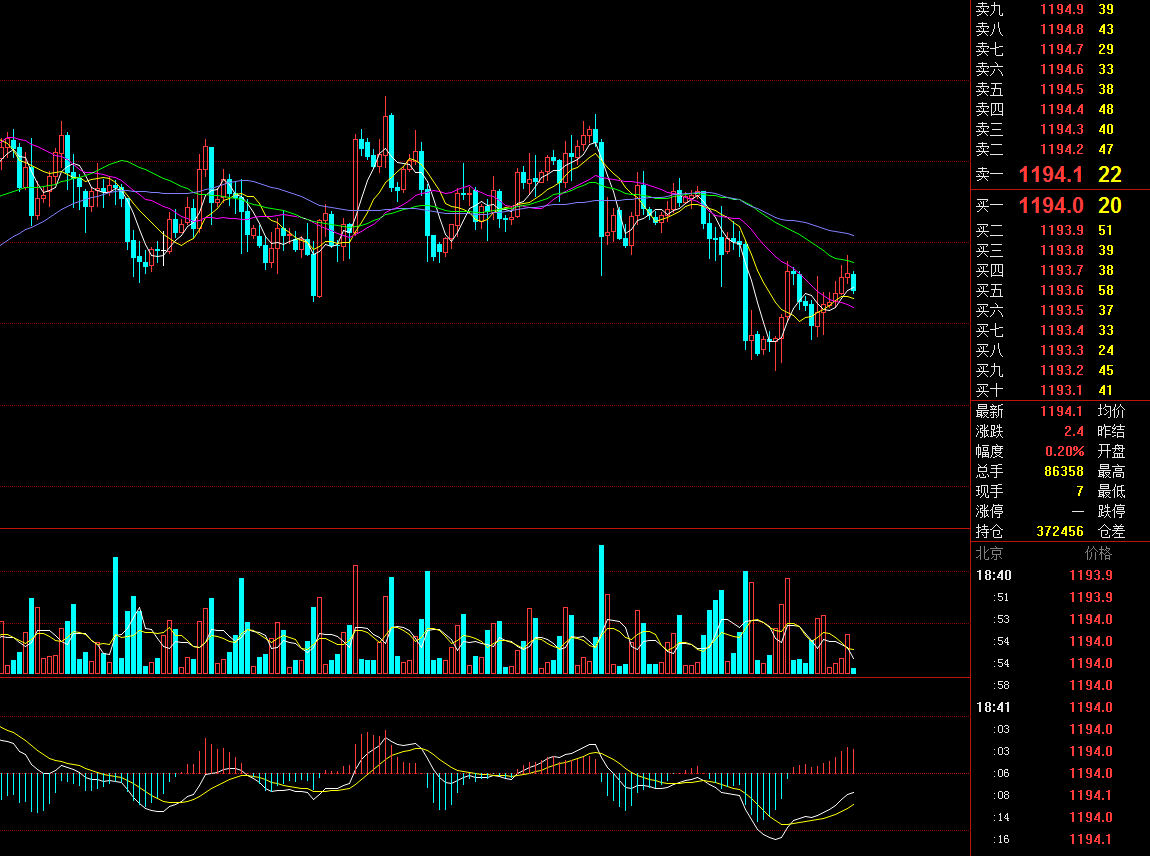Image resolution: width=1150 pixels, height=856 pixels.
Task: Click the :06 tick row price
Action: click(x=1091, y=773)
